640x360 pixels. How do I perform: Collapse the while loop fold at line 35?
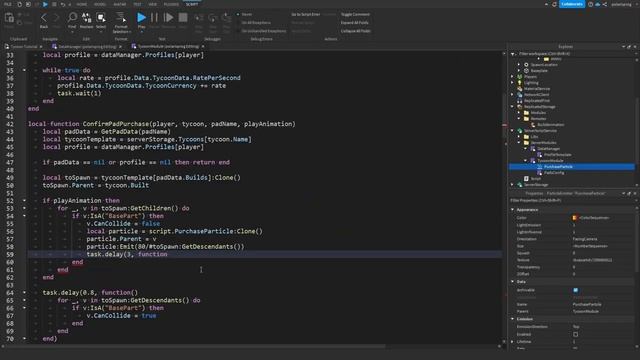[24, 70]
